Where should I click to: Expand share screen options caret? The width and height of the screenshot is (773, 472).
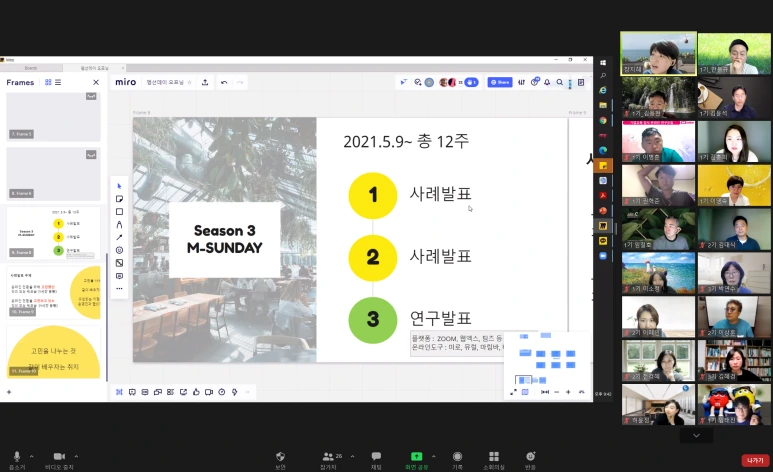pyautogui.click(x=434, y=456)
